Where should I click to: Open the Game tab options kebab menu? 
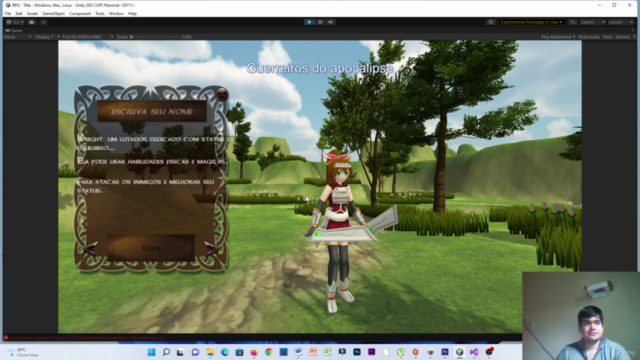click(x=633, y=30)
